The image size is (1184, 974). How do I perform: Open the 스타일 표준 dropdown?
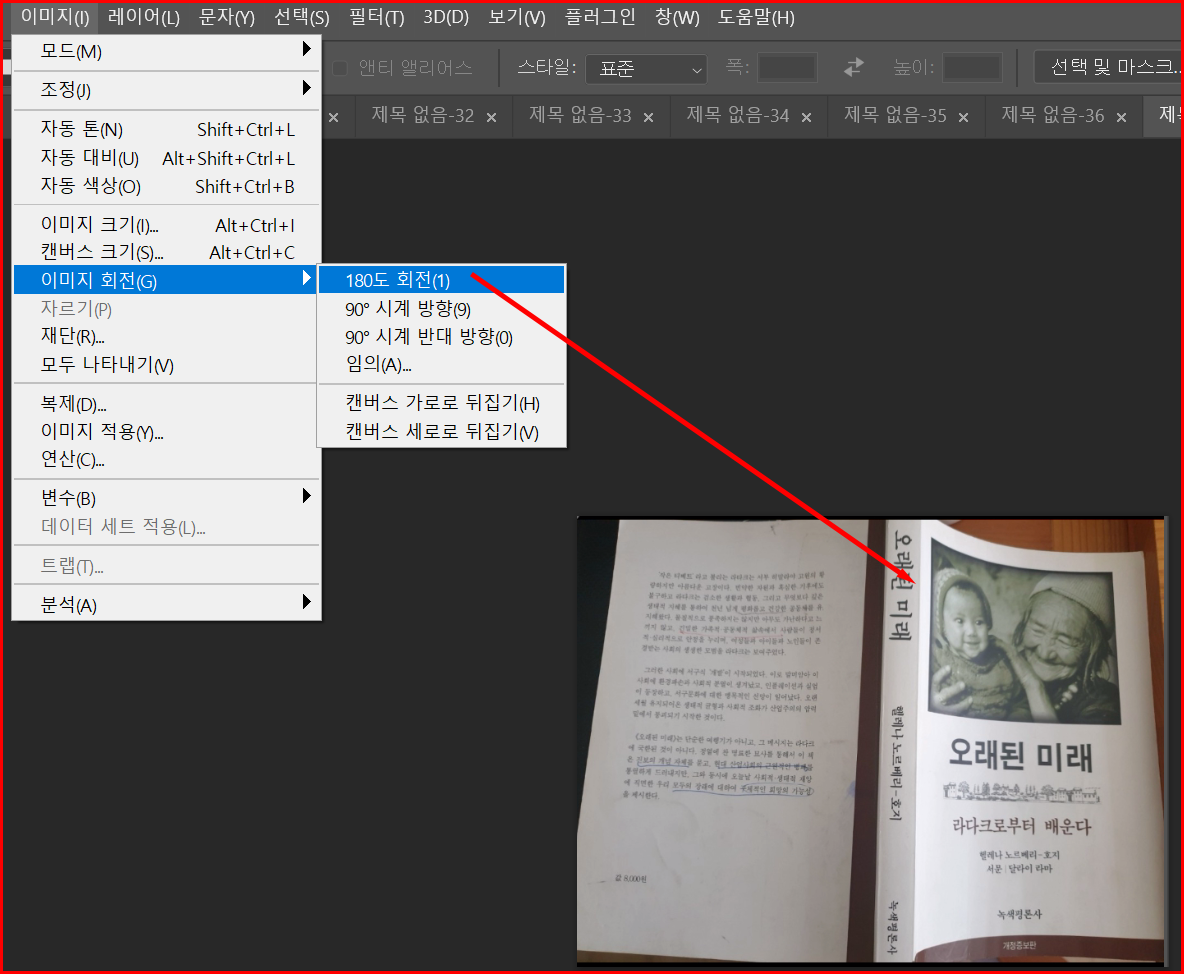[x=646, y=69]
